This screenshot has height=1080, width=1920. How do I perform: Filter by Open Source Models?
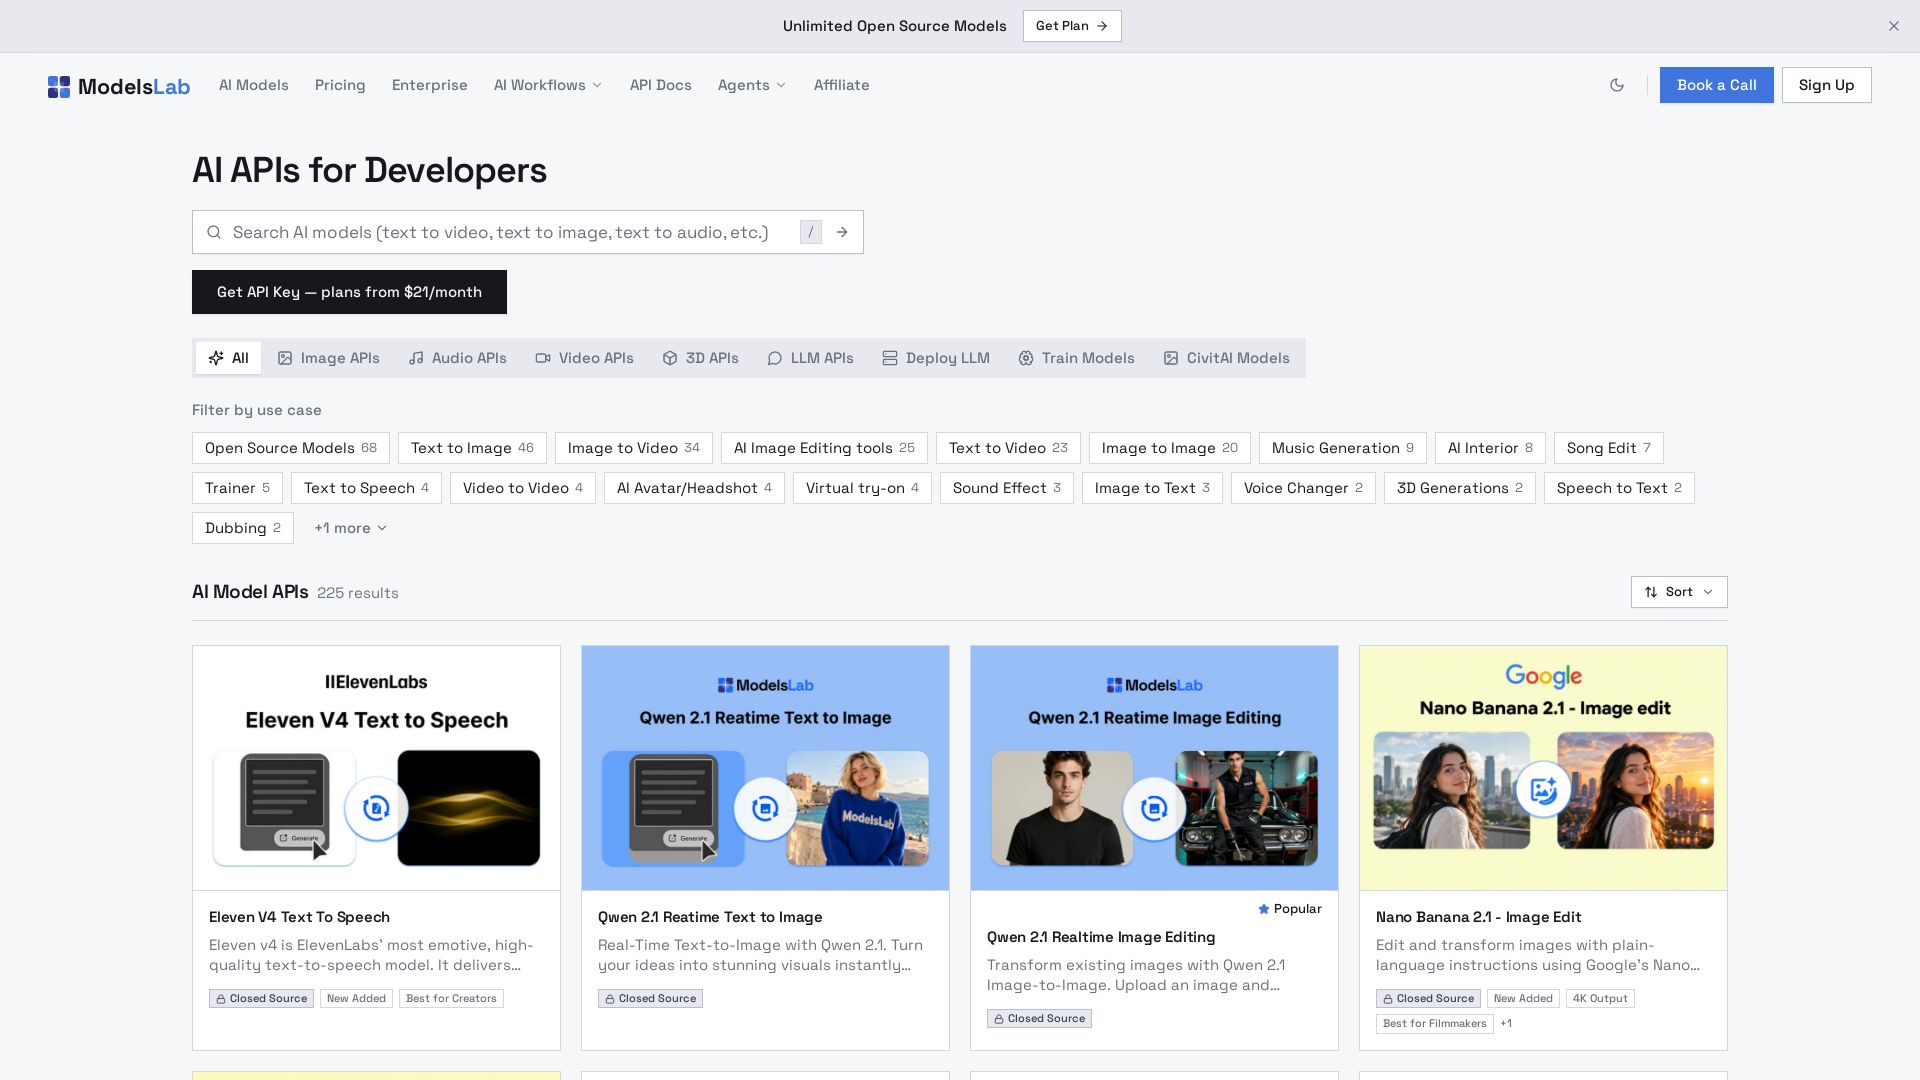(x=291, y=448)
